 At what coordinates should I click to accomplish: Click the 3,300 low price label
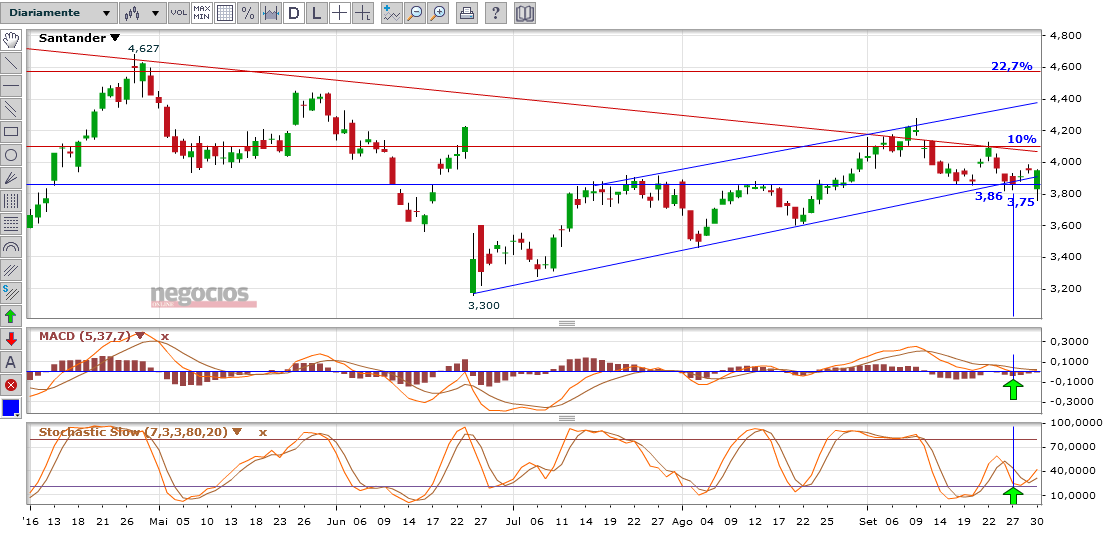pos(483,305)
